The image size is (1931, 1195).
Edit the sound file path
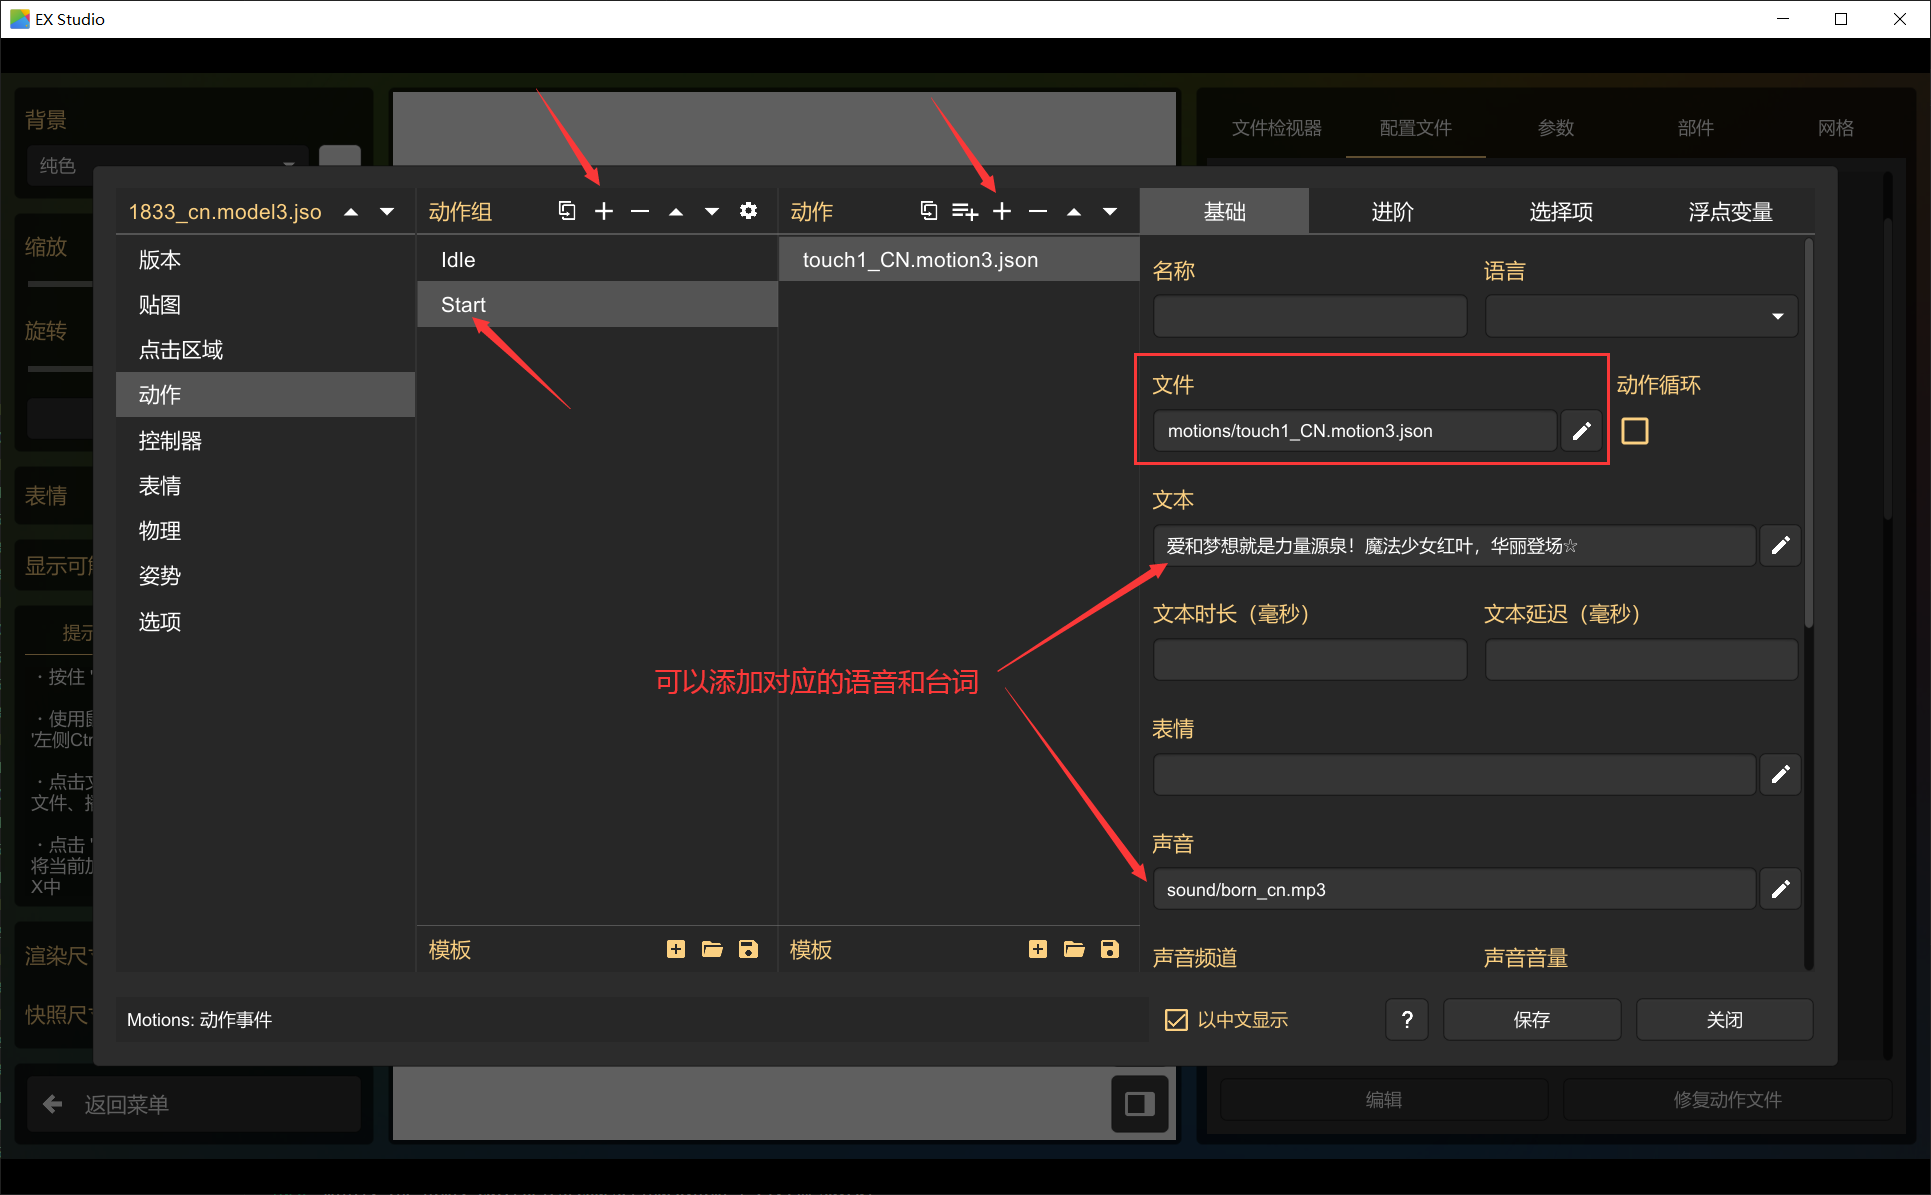1780,889
